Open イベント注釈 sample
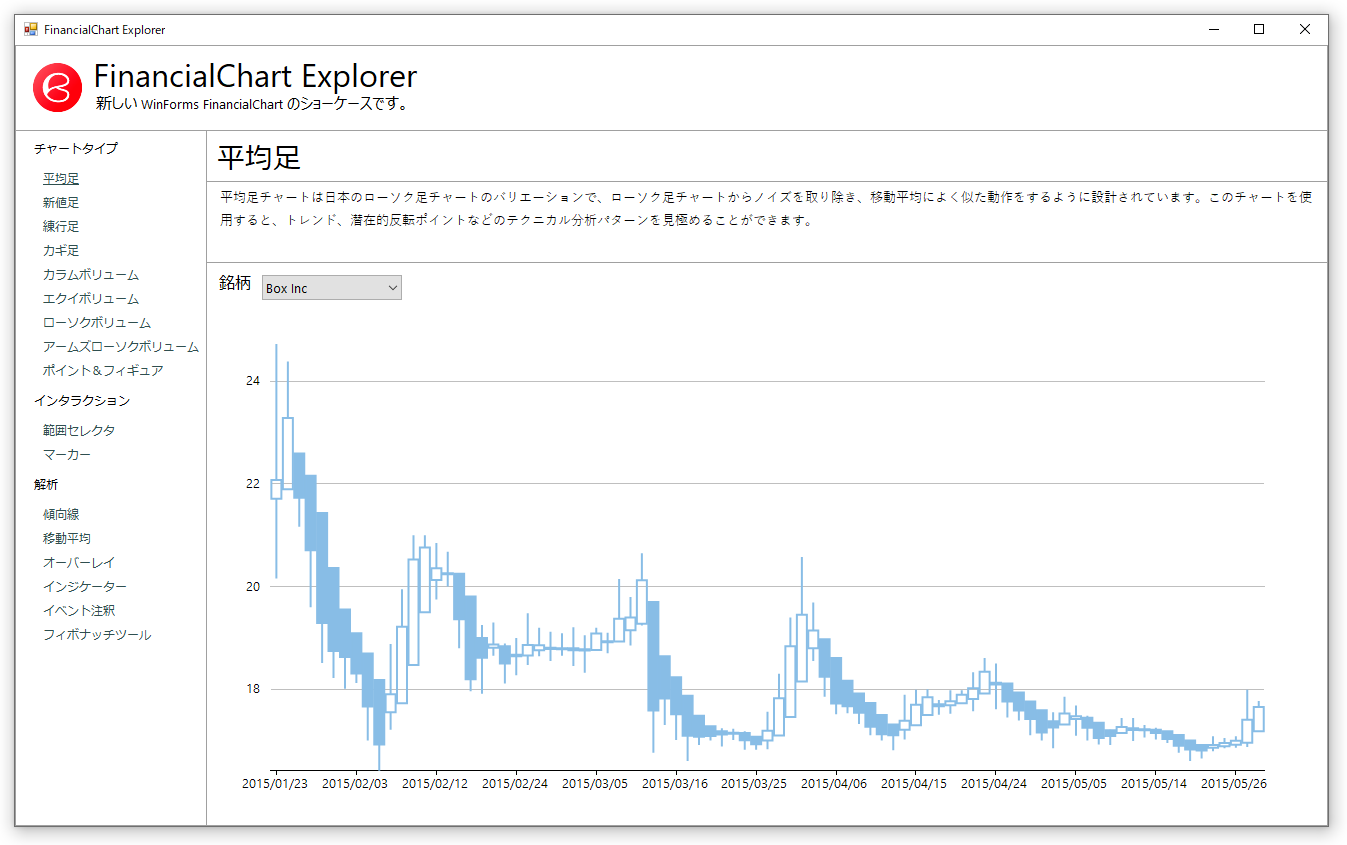The width and height of the screenshot is (1347, 845). pos(79,611)
